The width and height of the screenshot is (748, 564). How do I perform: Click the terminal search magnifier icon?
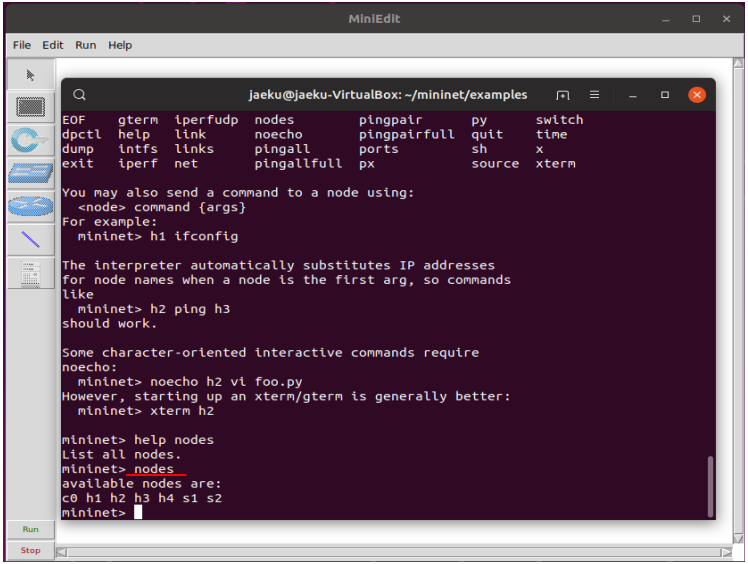pos(79,94)
